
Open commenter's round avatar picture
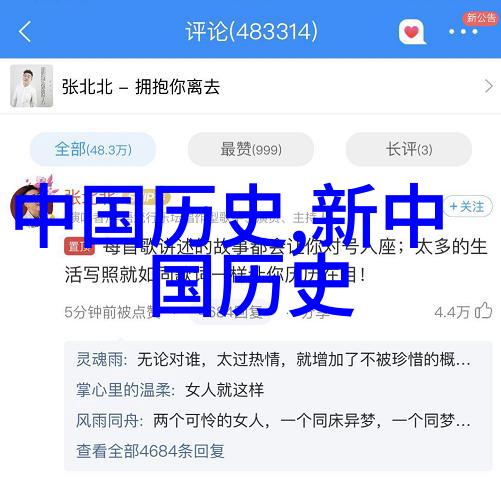pos(31,207)
